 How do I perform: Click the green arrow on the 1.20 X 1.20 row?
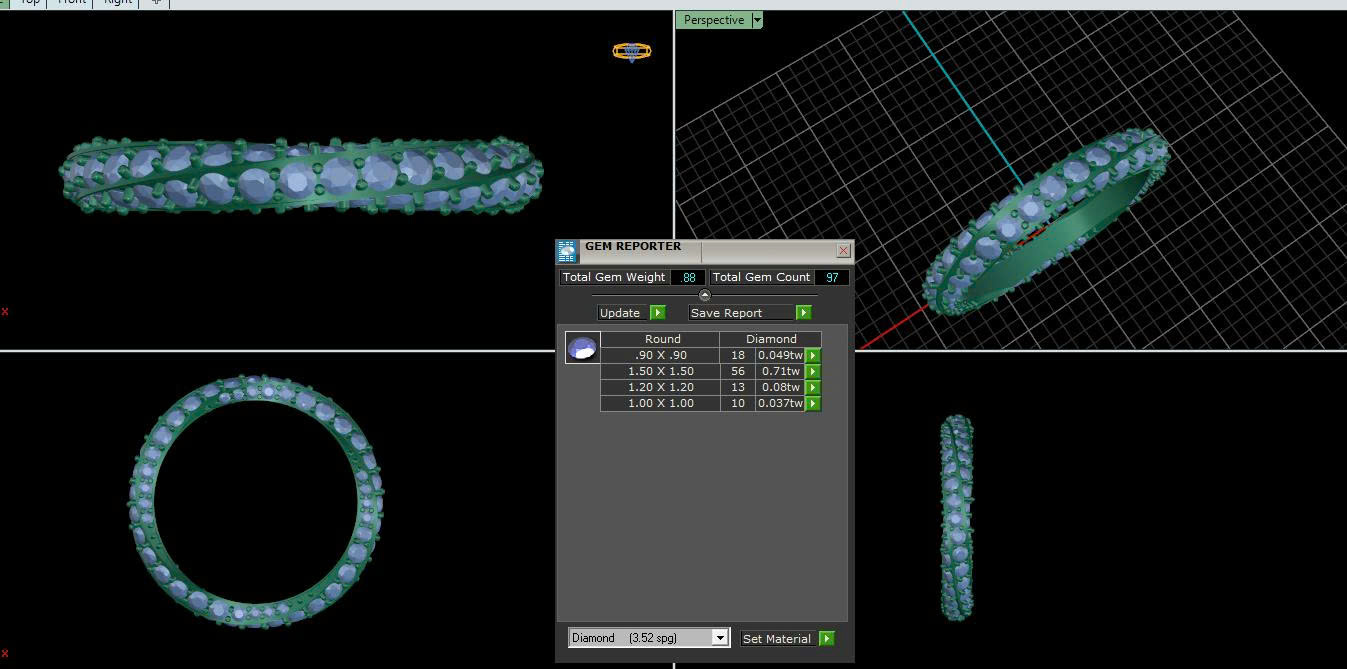[813, 387]
